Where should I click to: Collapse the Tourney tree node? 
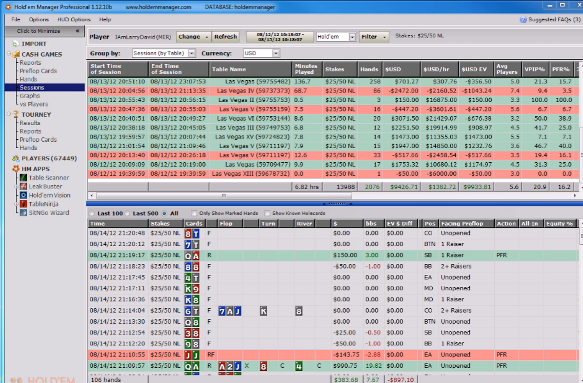[x=9, y=114]
